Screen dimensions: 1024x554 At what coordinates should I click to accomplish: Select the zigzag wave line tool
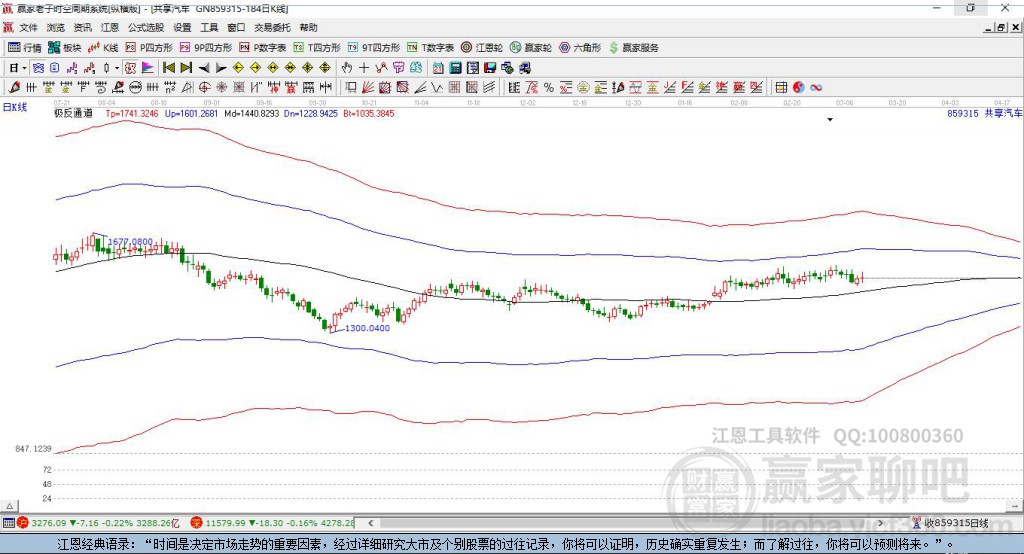pos(437,88)
